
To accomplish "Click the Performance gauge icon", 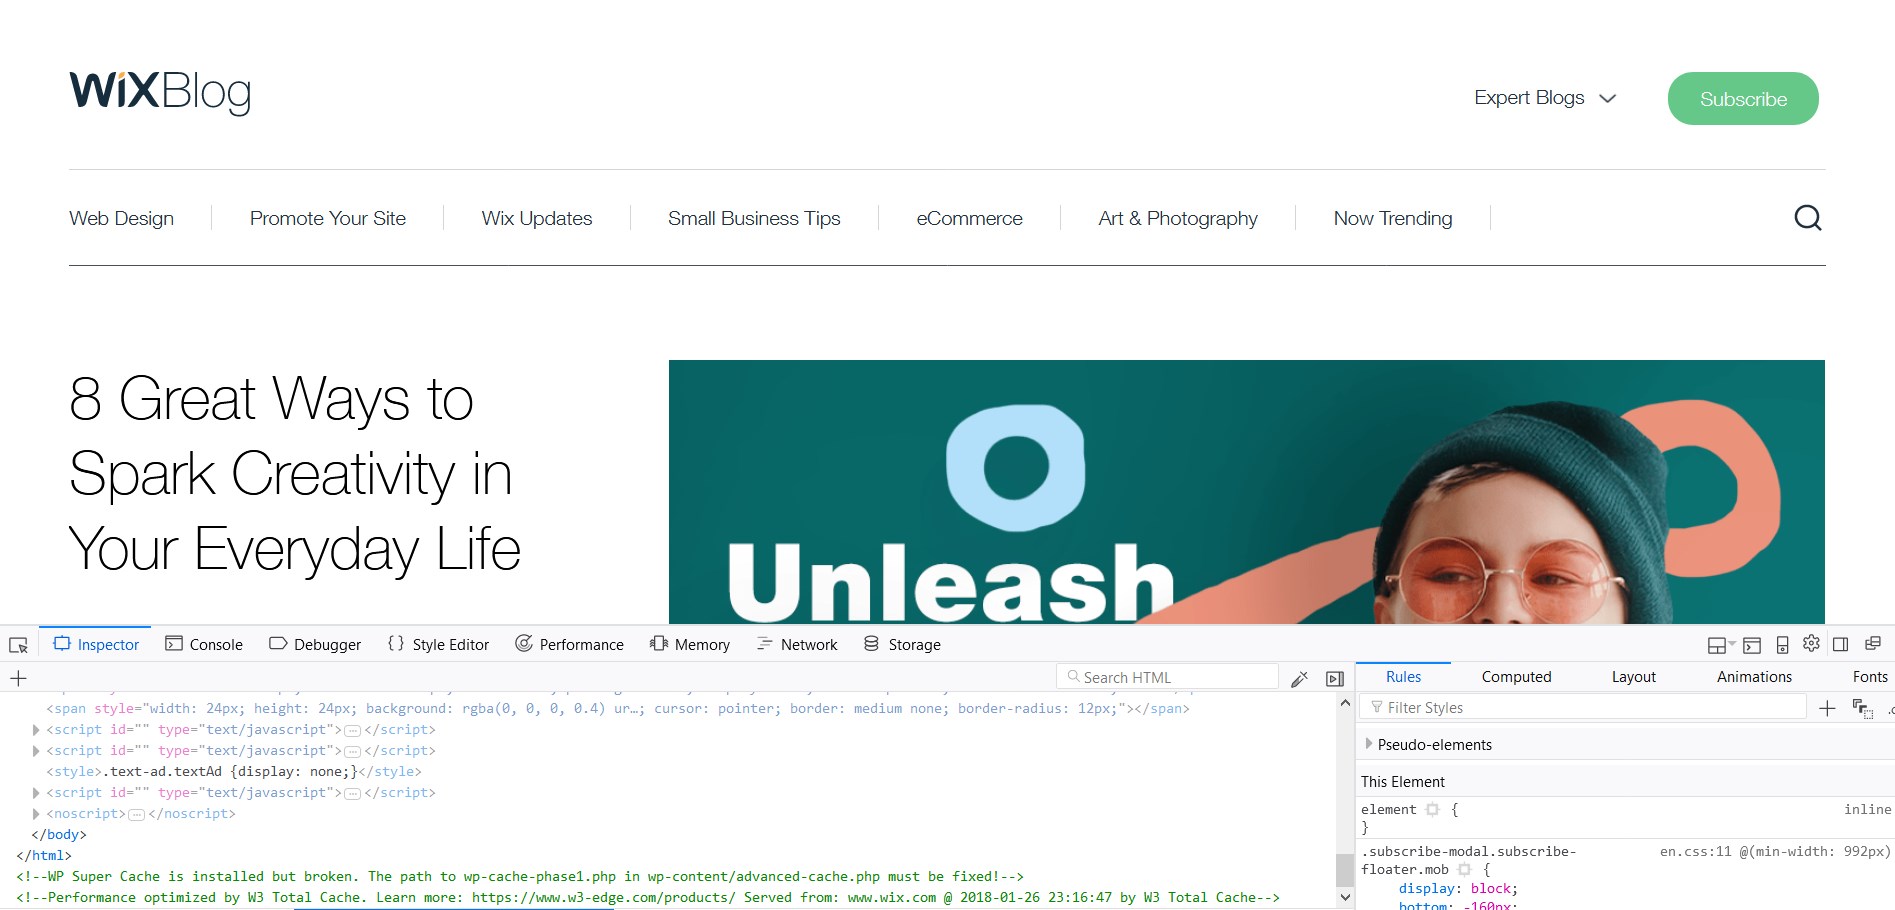I will click(x=523, y=644).
